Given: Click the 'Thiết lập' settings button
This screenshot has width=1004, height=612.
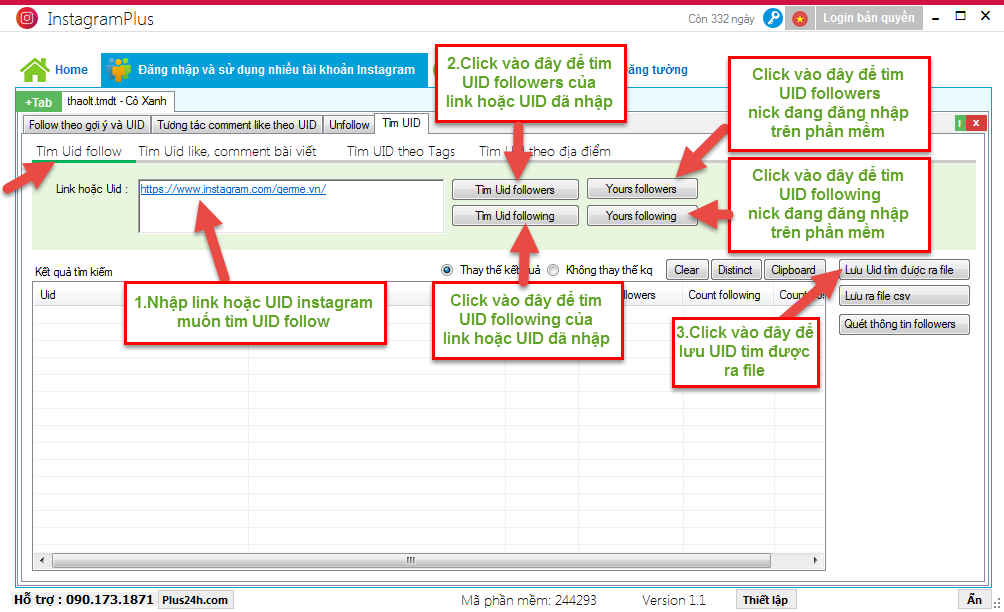Looking at the screenshot, I should click(766, 600).
